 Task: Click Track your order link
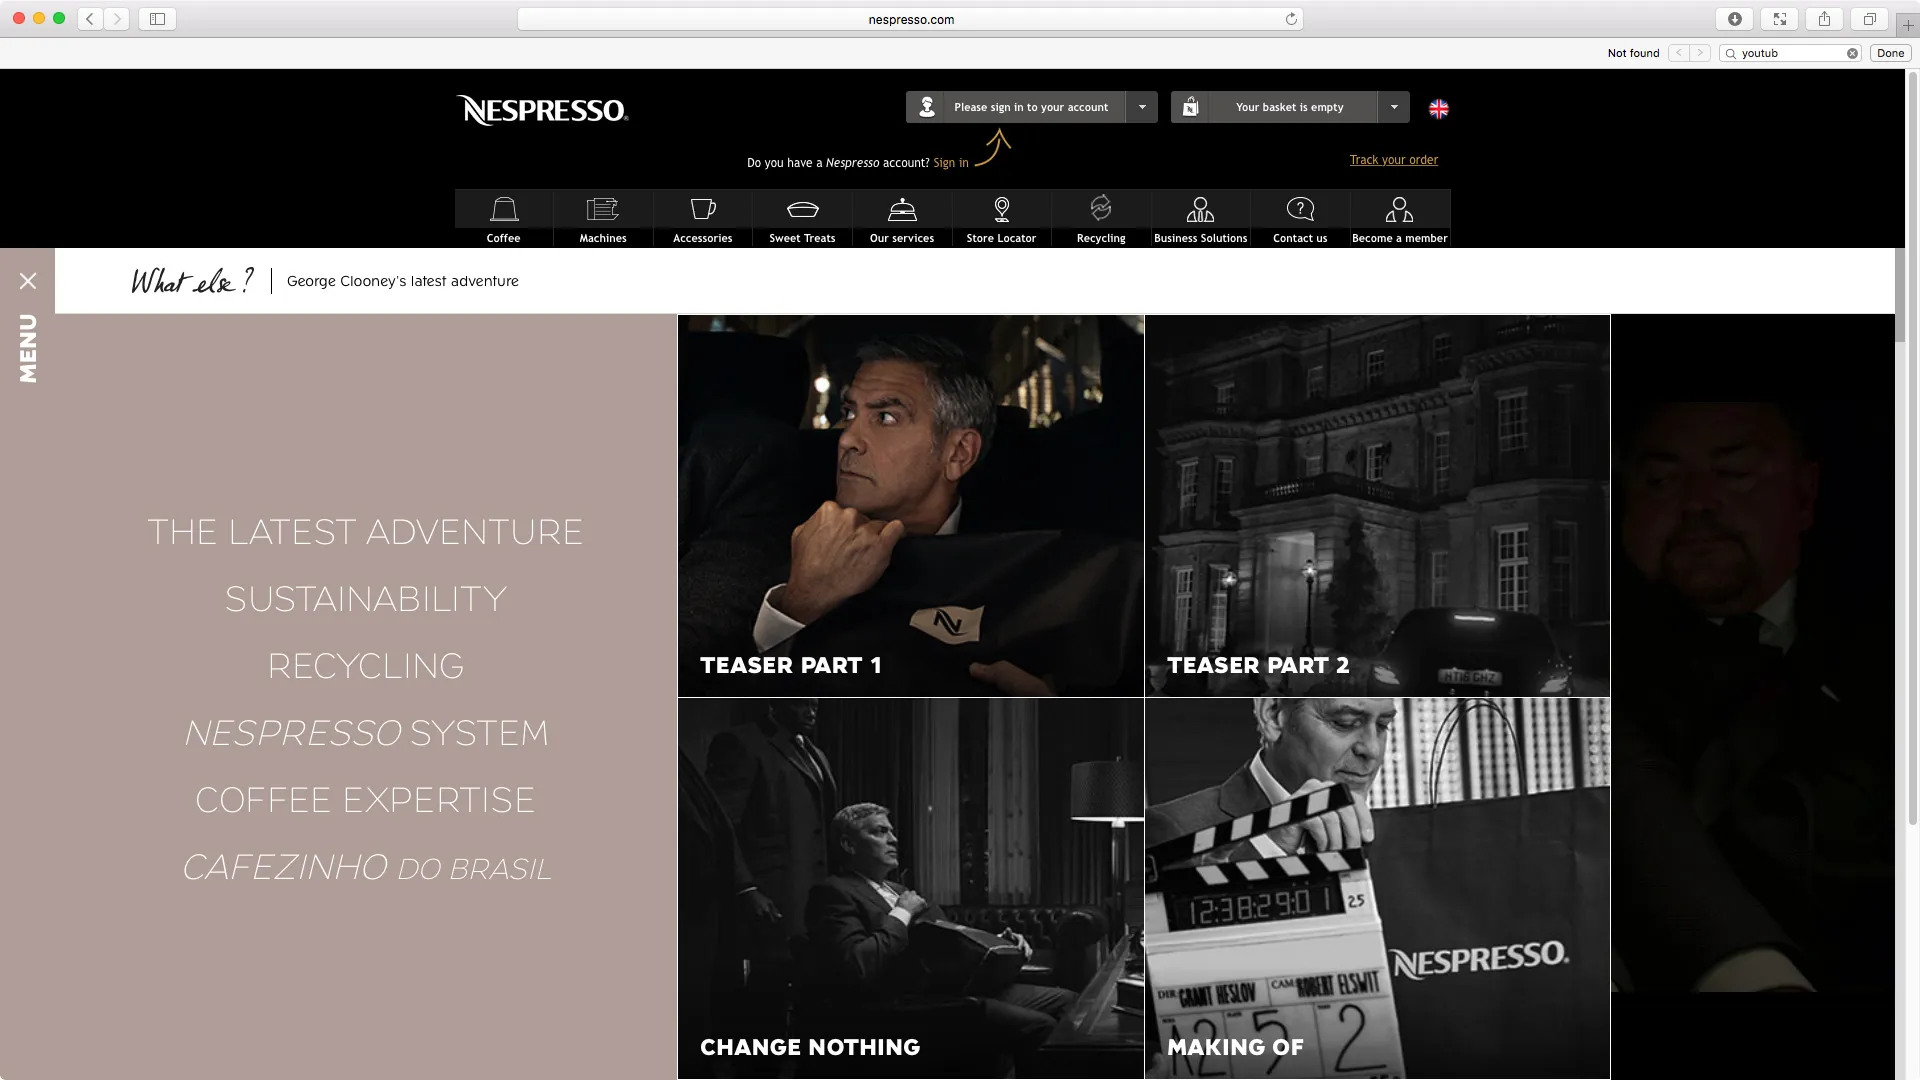(x=1394, y=160)
